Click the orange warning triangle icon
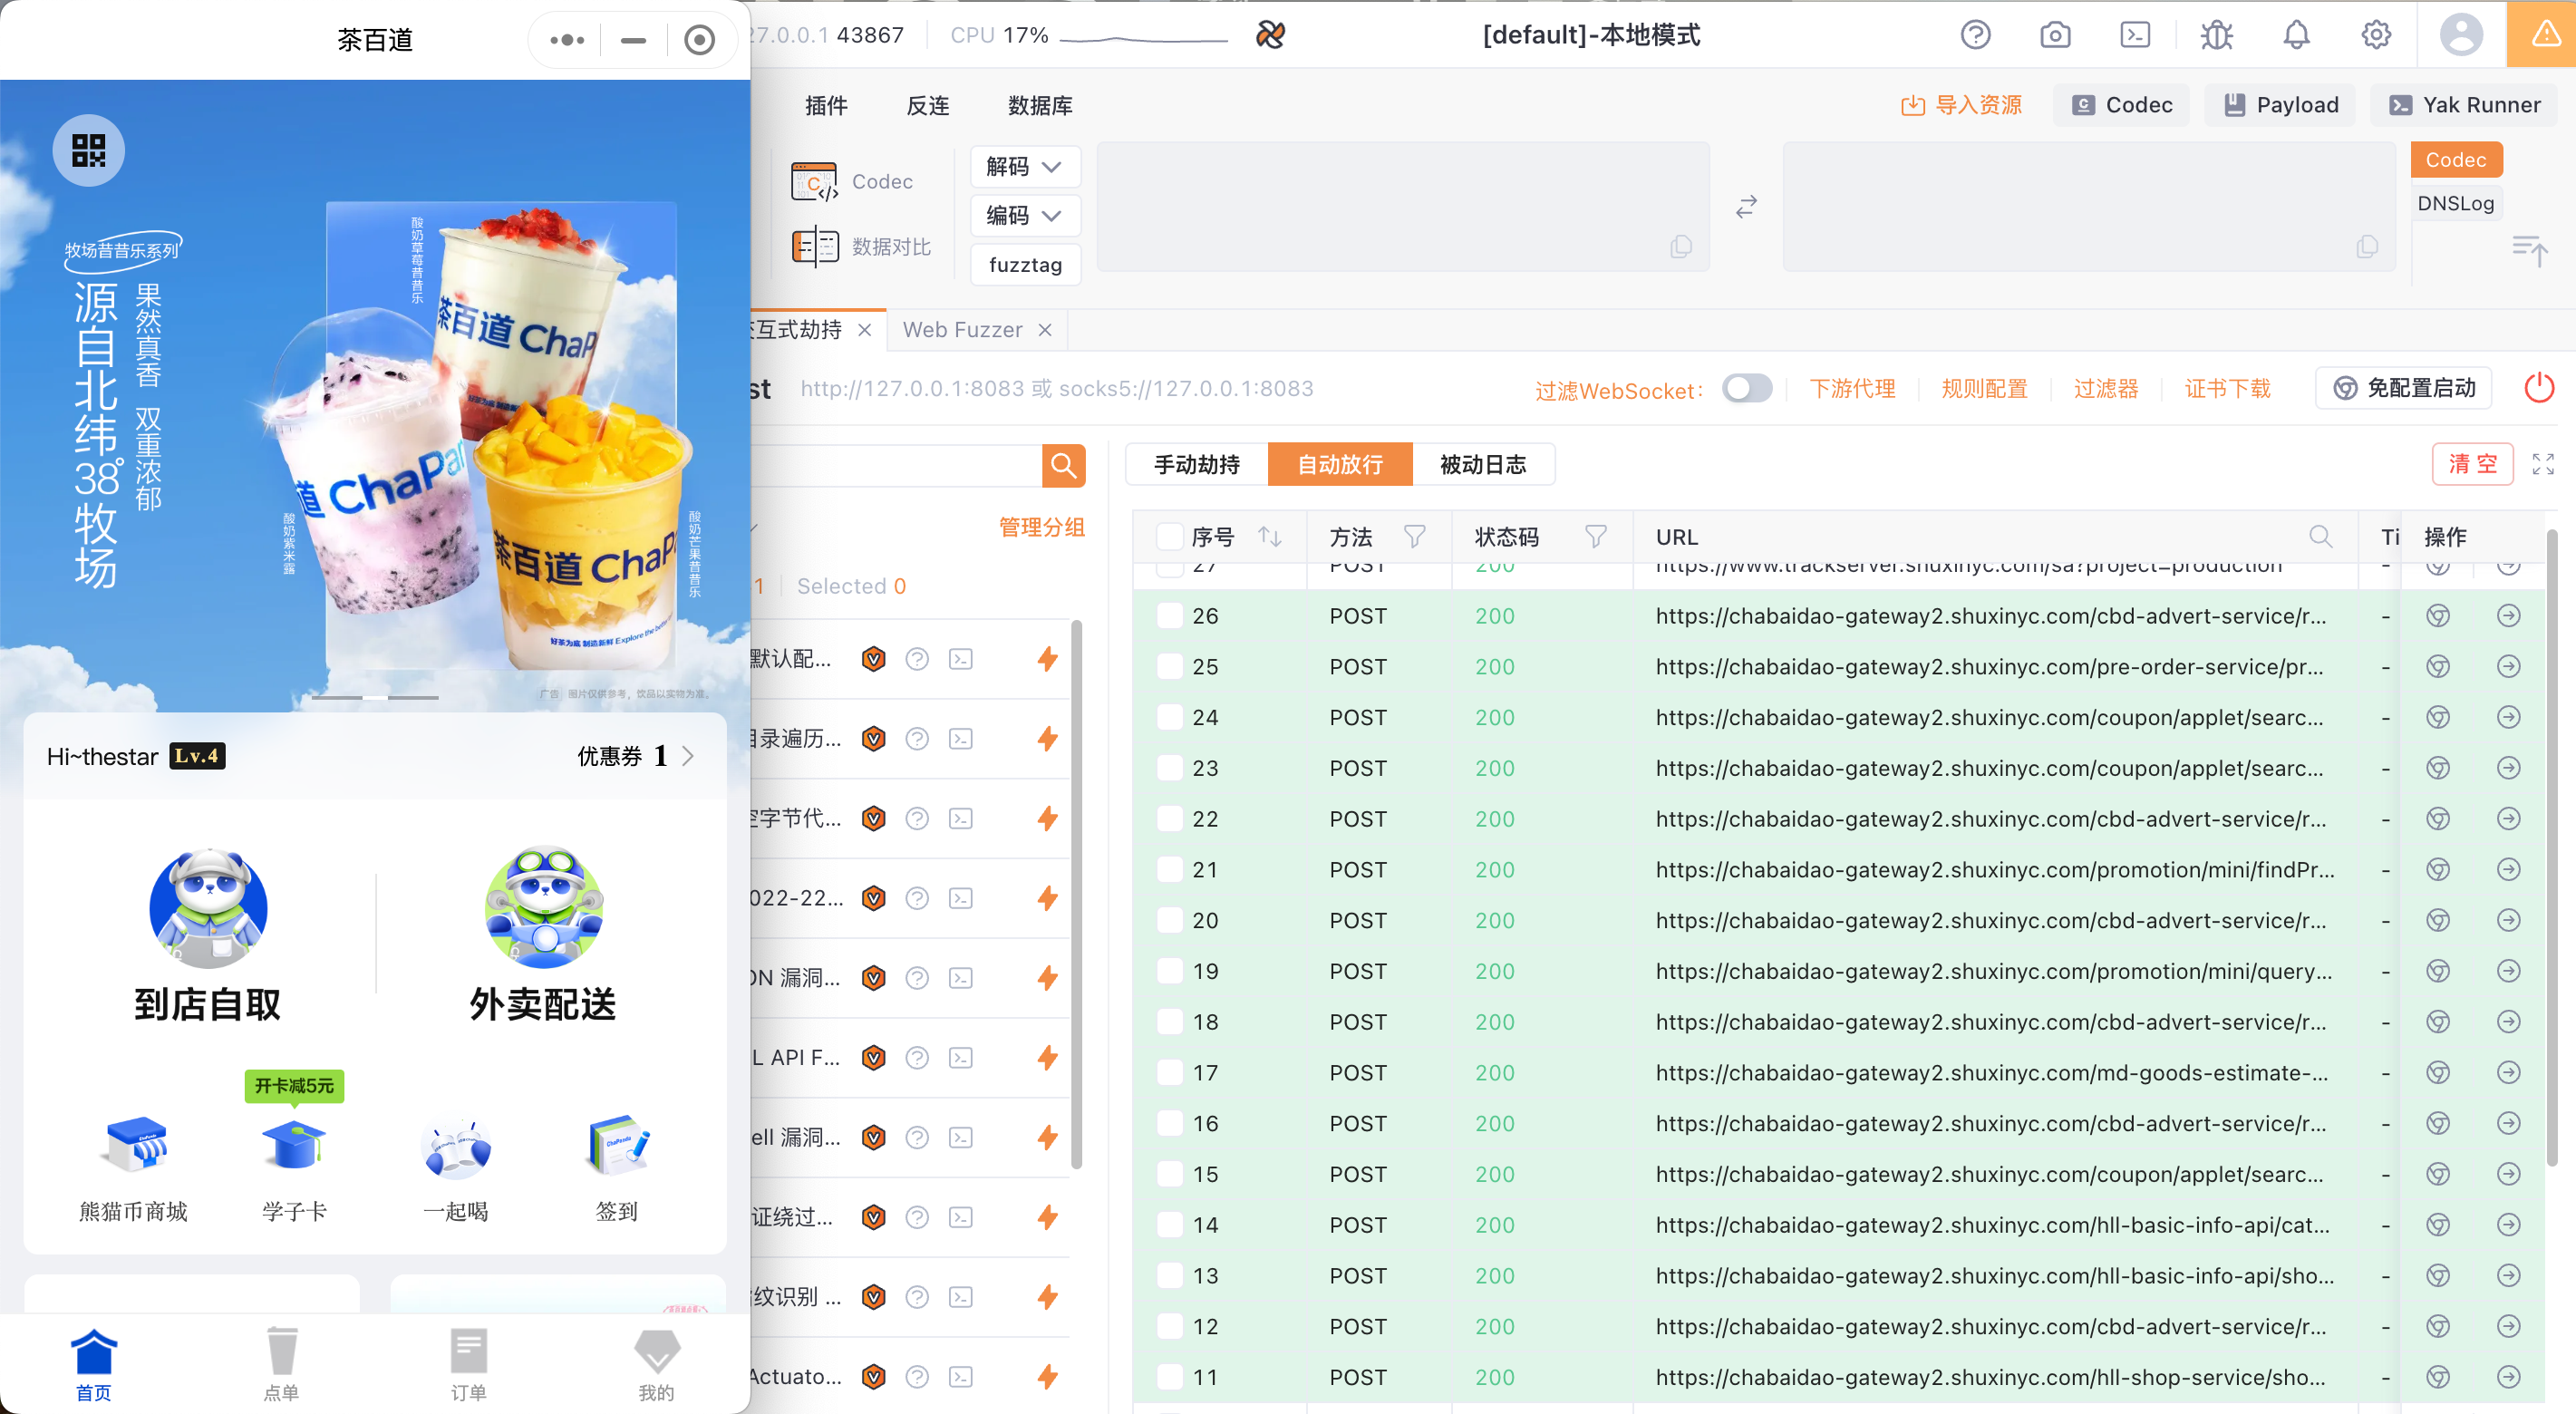 click(2545, 35)
